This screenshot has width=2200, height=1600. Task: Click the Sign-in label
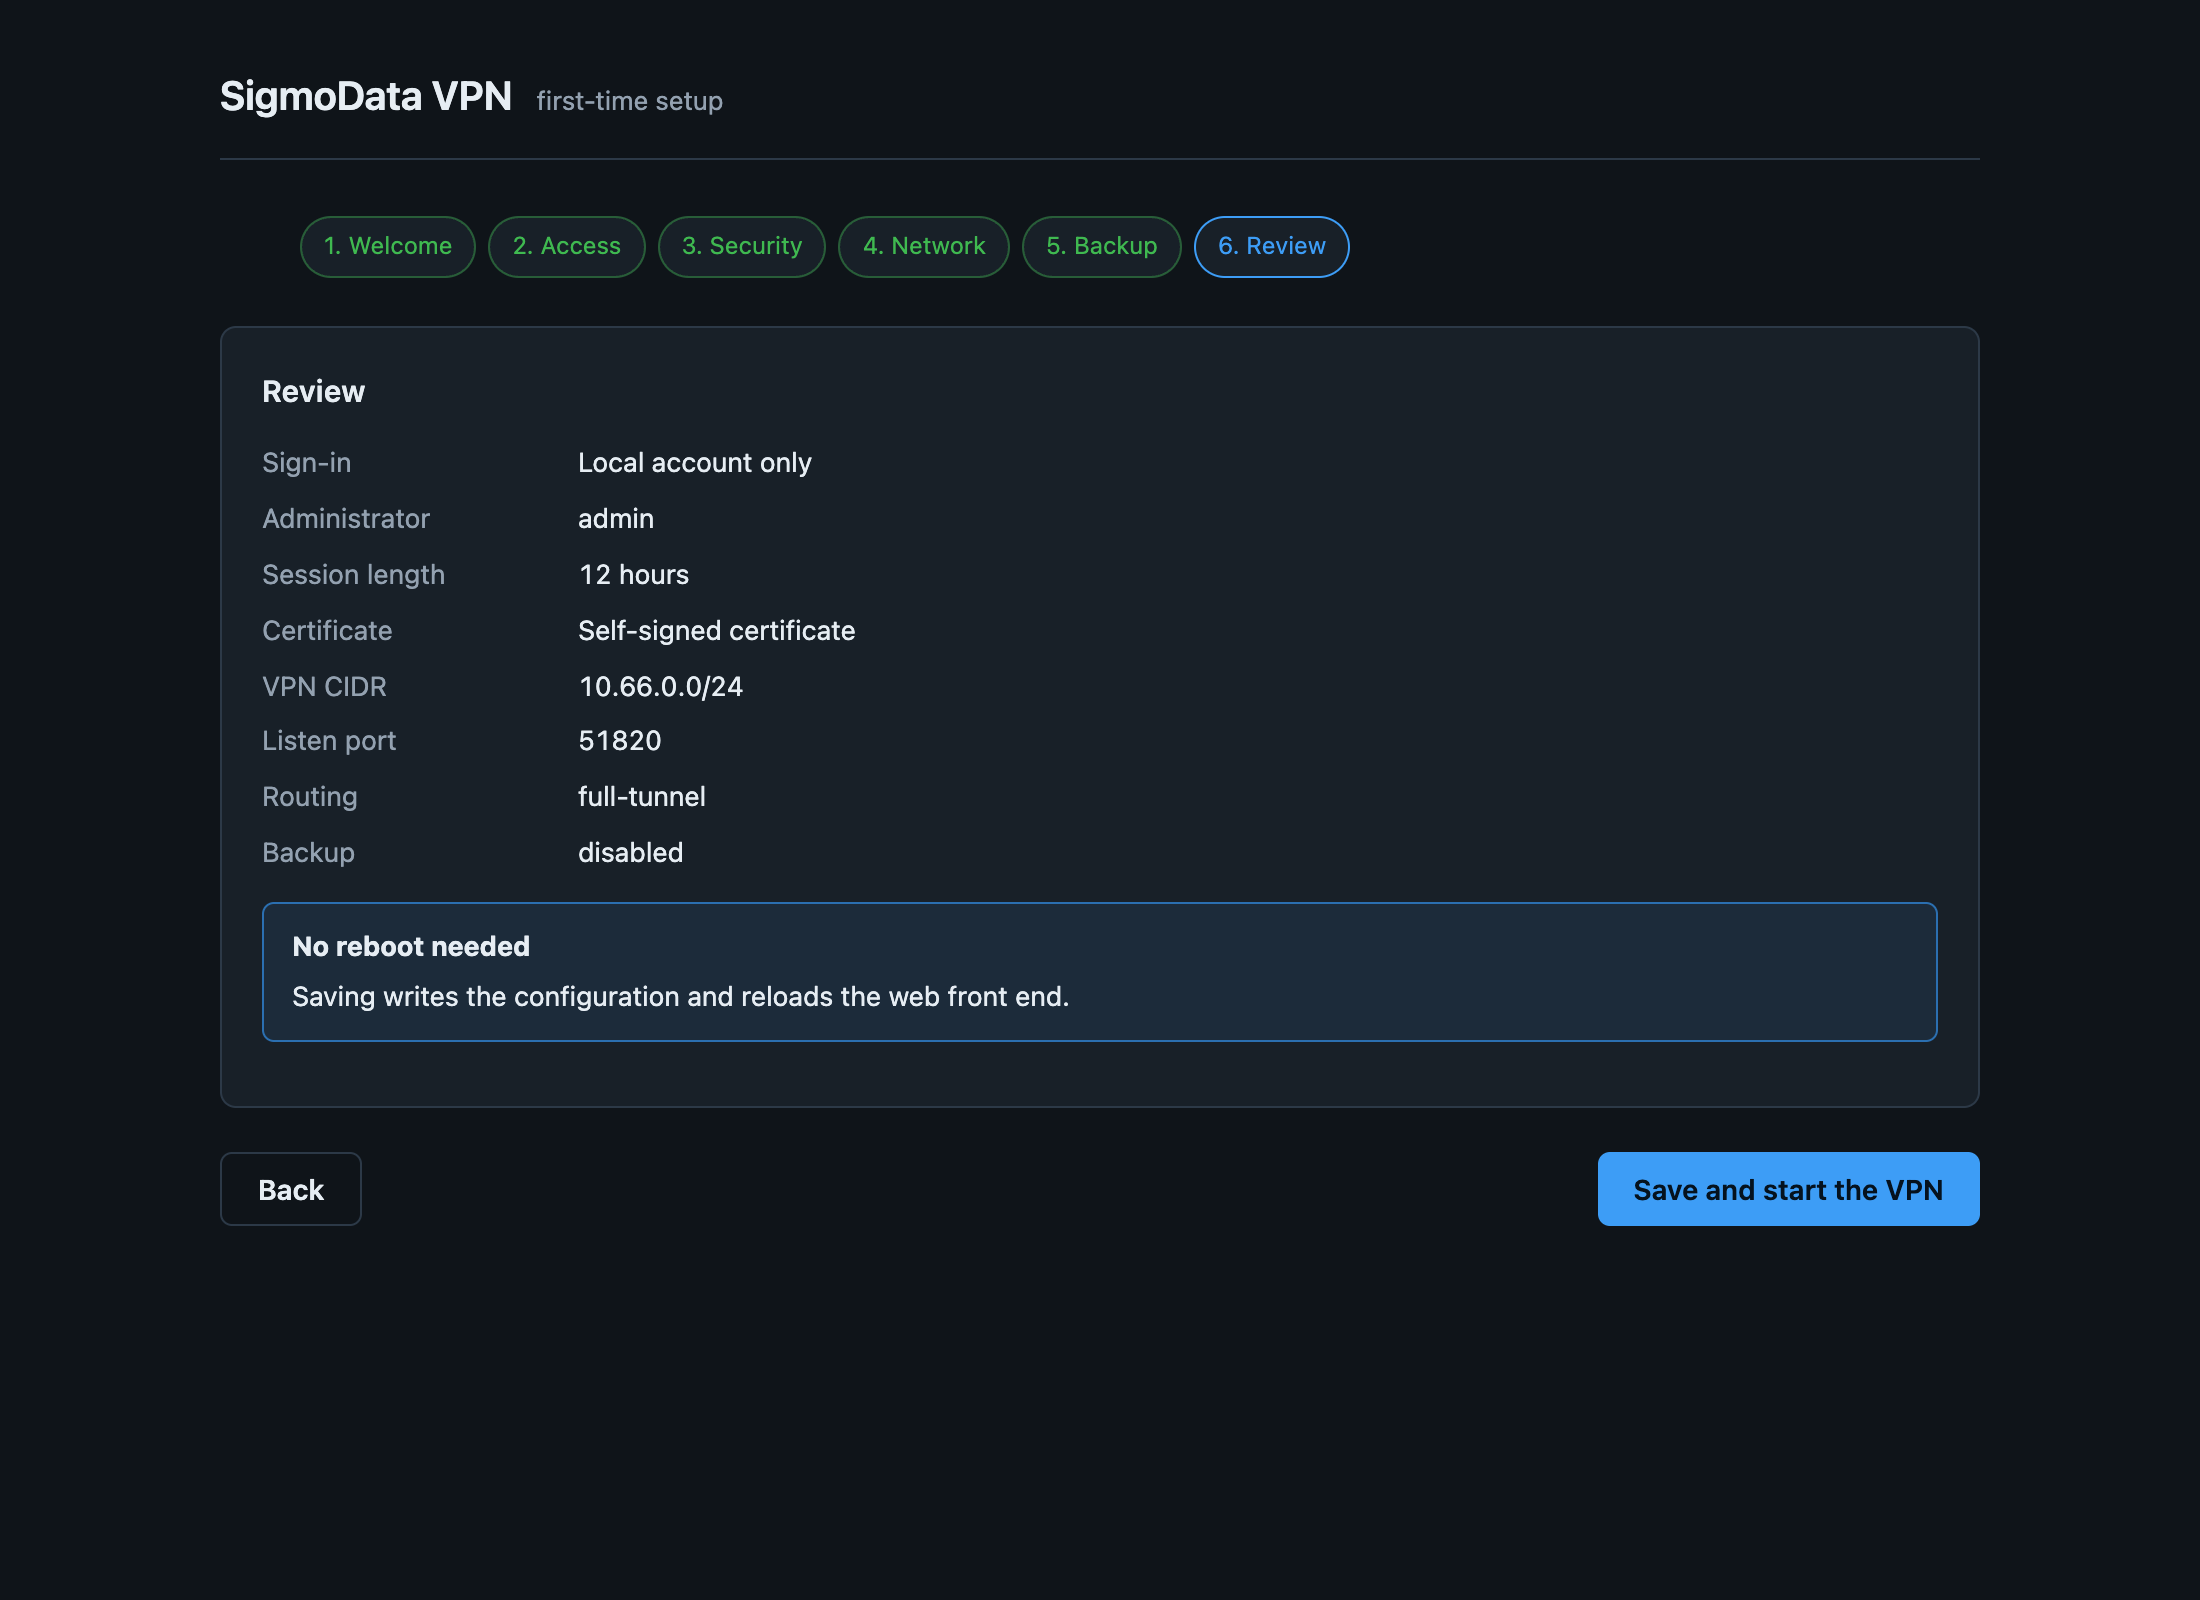[307, 463]
